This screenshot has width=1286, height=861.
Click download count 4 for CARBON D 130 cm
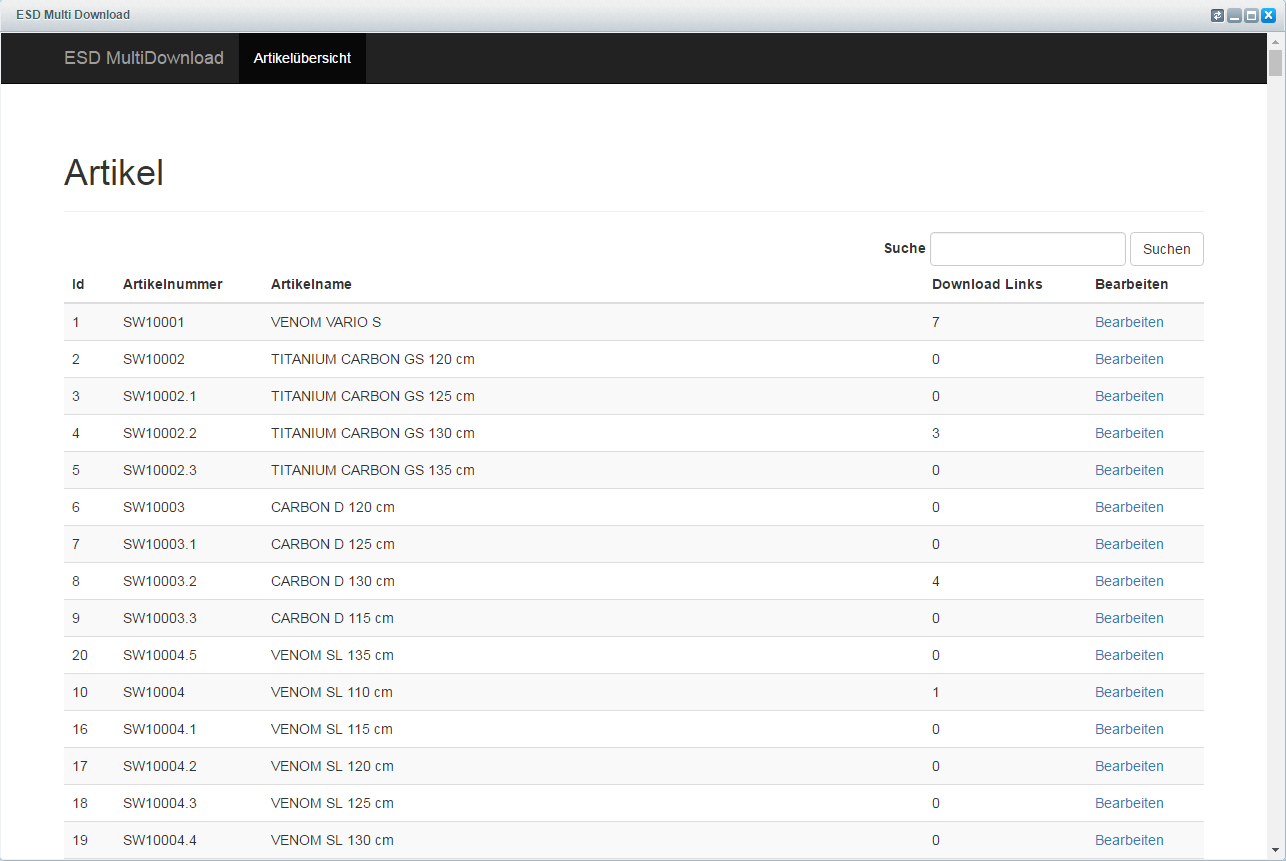coord(936,581)
